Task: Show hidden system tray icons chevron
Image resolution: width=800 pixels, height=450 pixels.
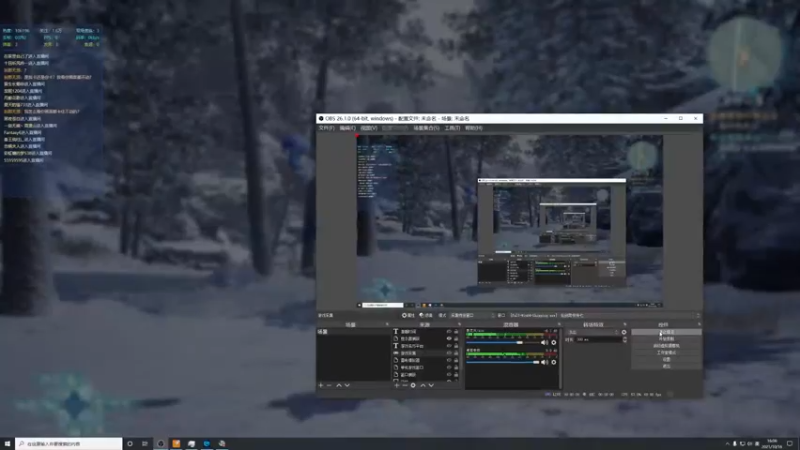Action: (x=728, y=444)
